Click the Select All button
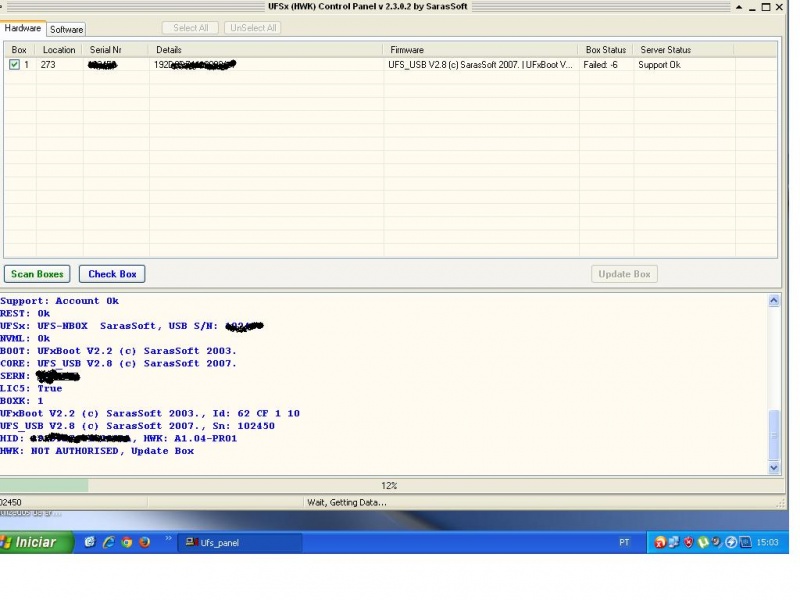 [190, 28]
